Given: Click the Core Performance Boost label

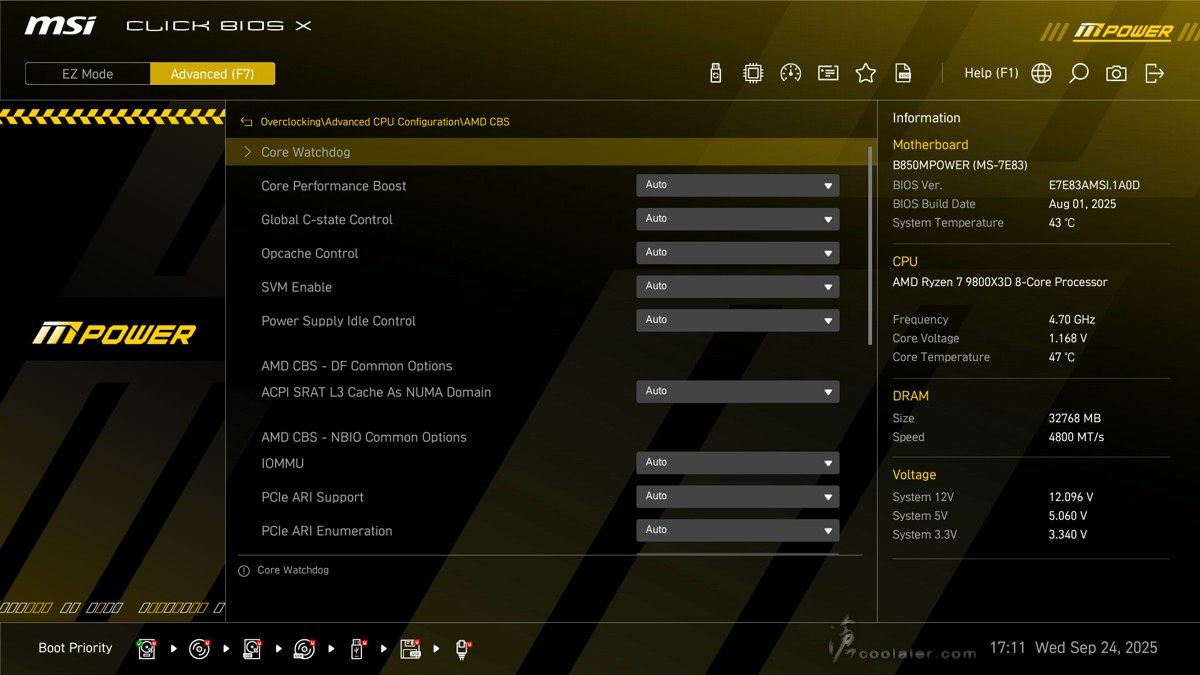Looking at the screenshot, I should pyautogui.click(x=334, y=186).
